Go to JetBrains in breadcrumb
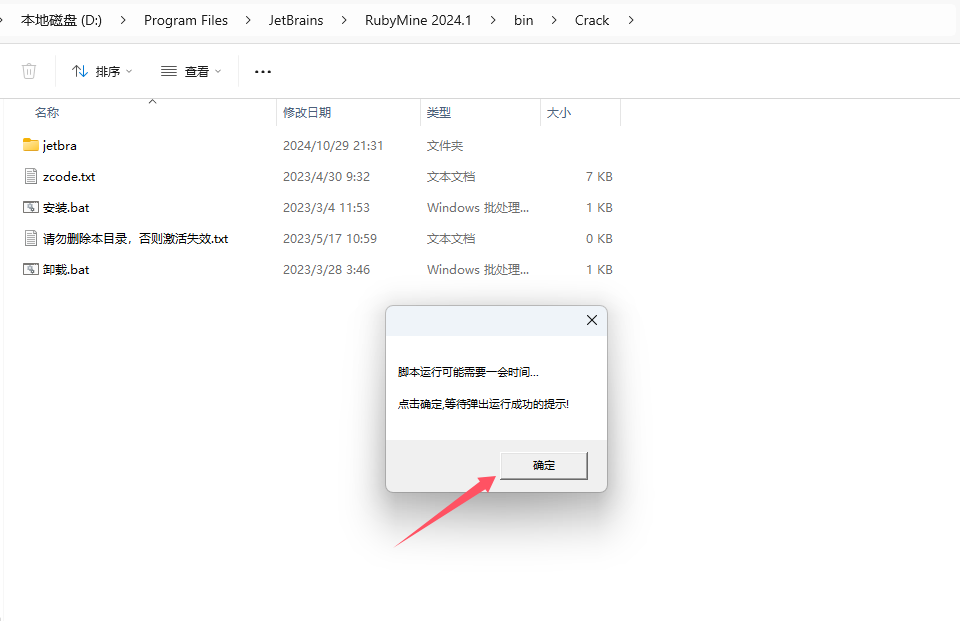 pos(296,20)
